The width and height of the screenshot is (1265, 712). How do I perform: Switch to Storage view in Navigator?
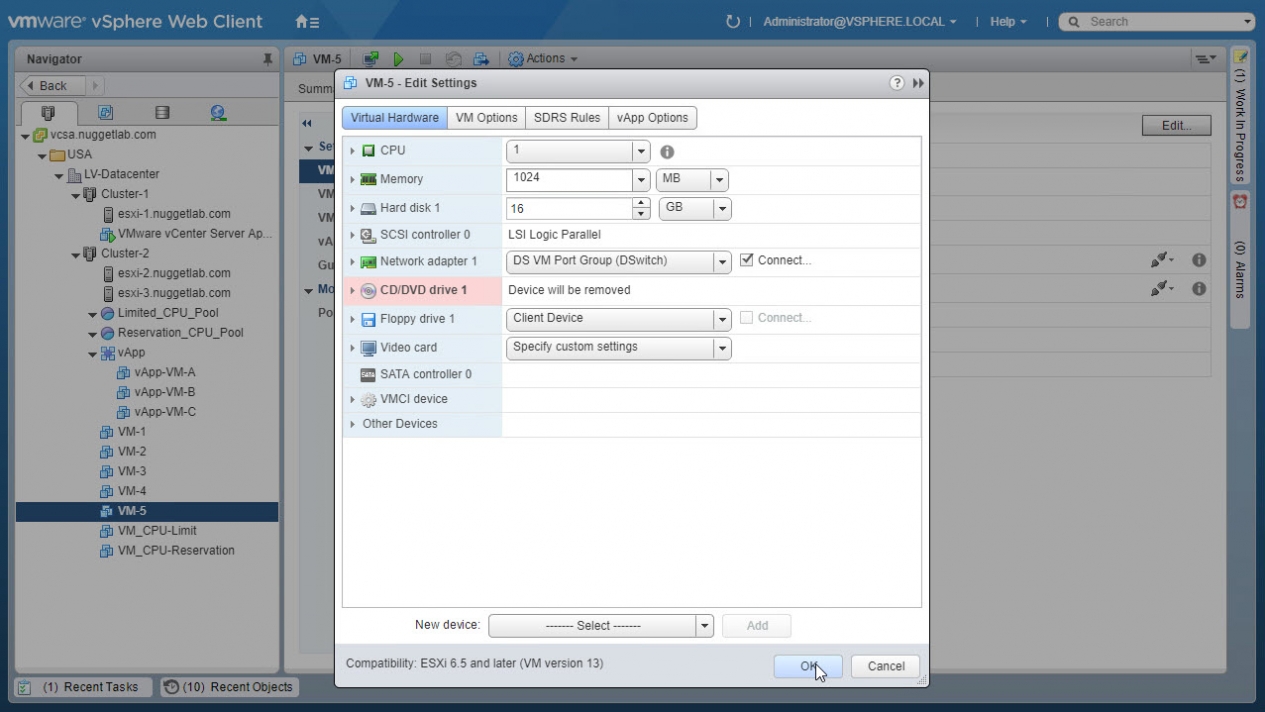(x=161, y=113)
